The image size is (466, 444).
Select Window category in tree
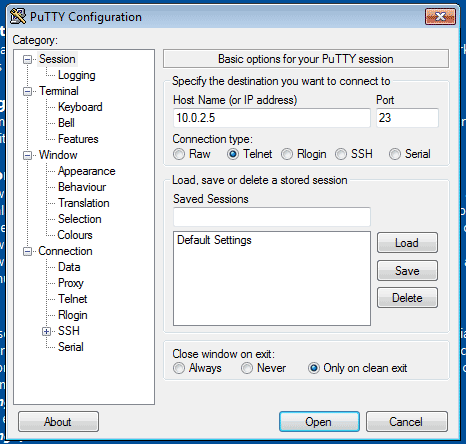coord(58,155)
